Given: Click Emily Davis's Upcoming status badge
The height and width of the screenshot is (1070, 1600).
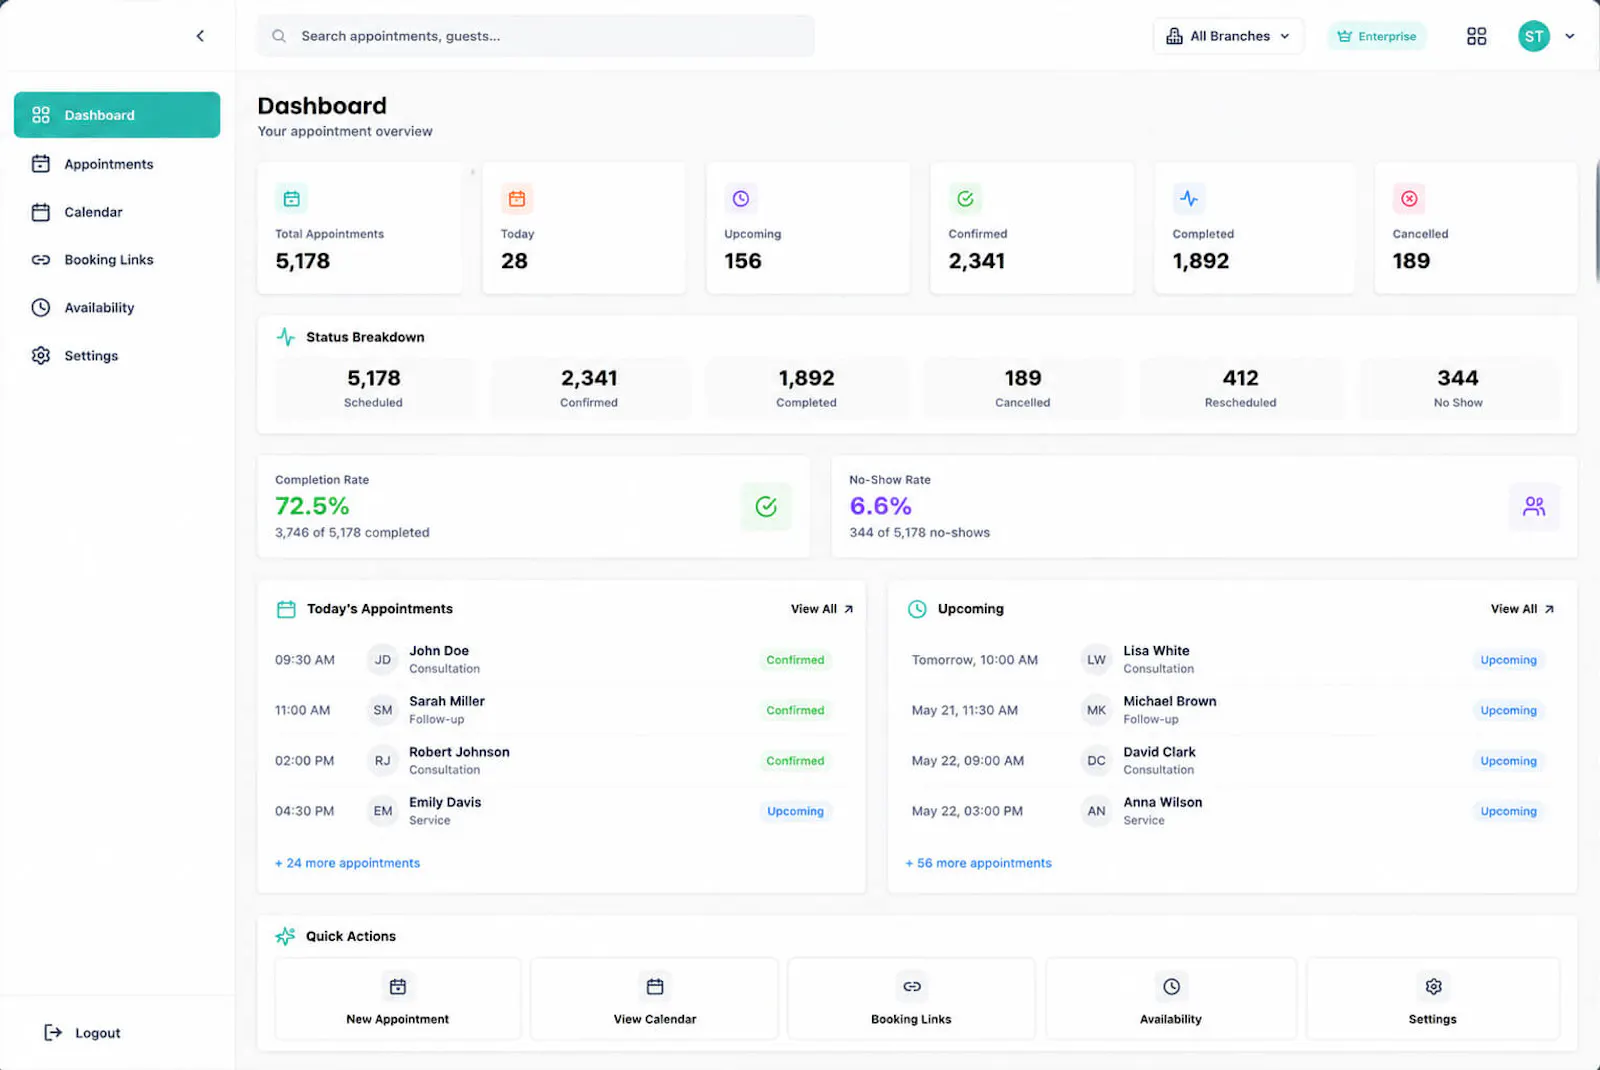Looking at the screenshot, I should coord(796,811).
